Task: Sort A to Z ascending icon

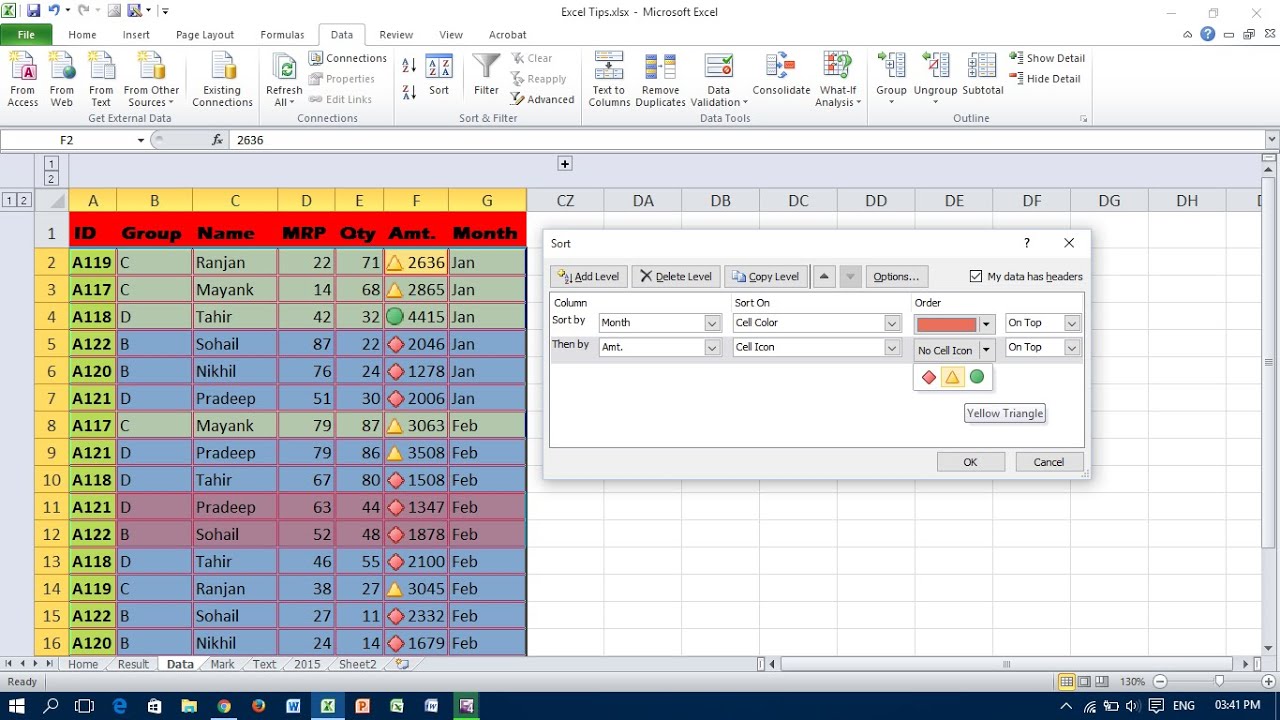Action: click(x=409, y=65)
